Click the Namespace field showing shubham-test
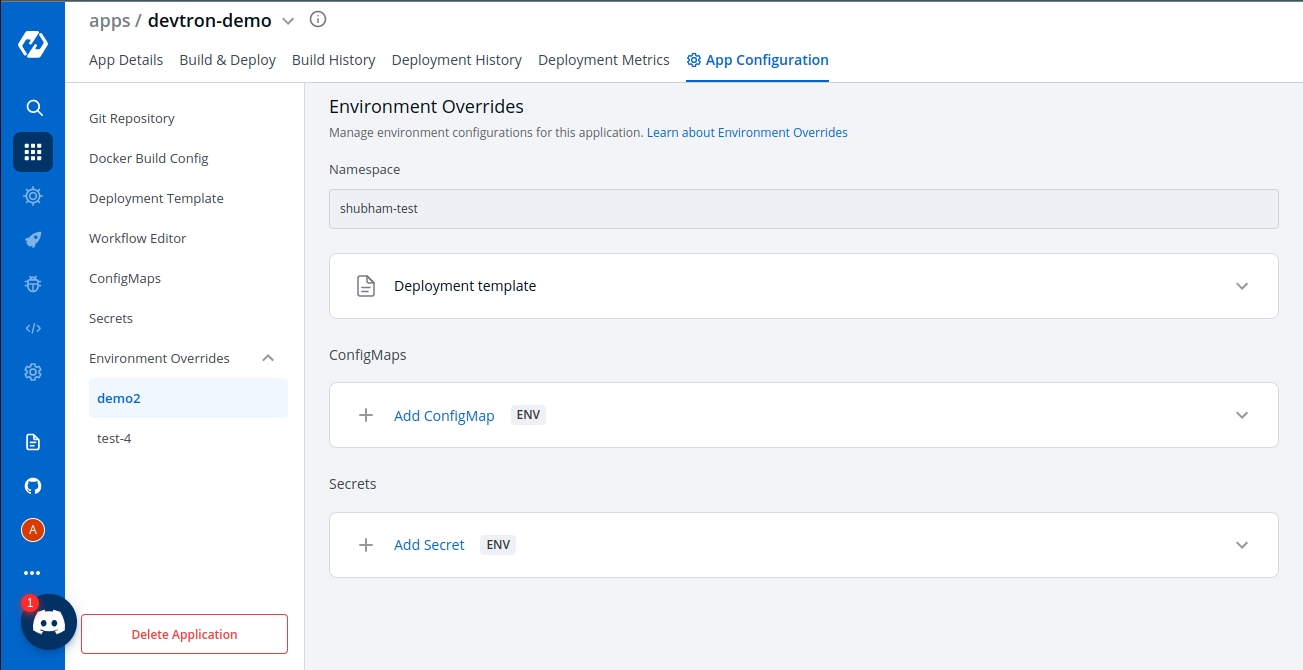Image resolution: width=1303 pixels, height=670 pixels. pyautogui.click(x=803, y=209)
